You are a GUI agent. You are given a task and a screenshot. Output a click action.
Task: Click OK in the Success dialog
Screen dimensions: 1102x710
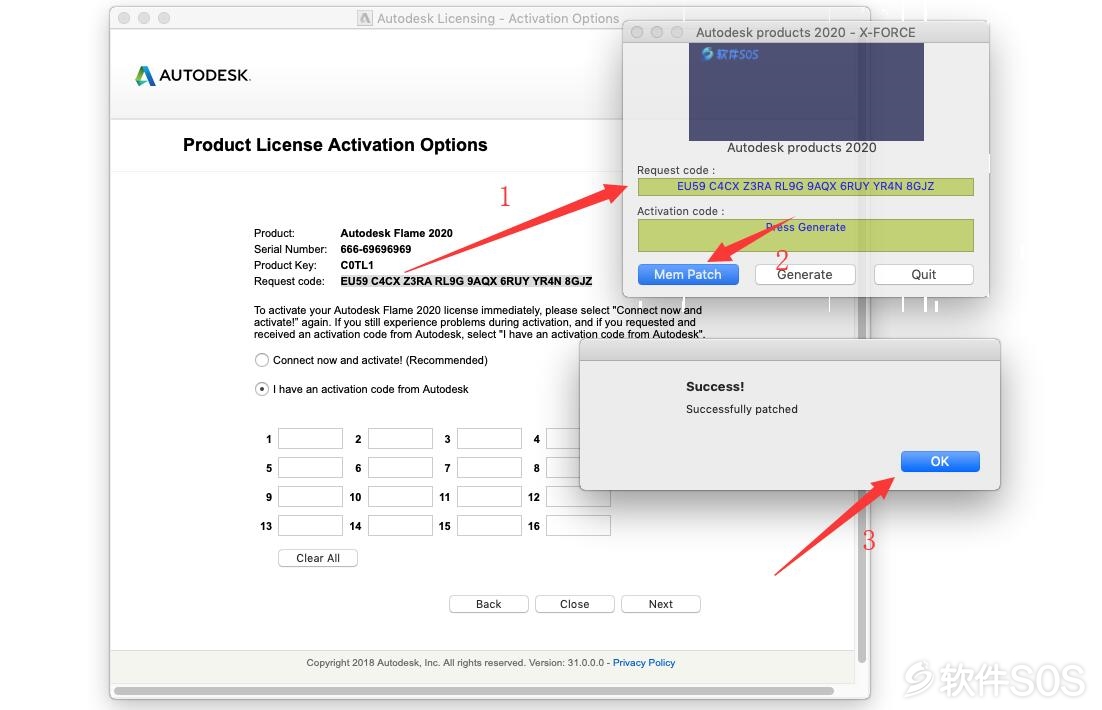pyautogui.click(x=940, y=461)
